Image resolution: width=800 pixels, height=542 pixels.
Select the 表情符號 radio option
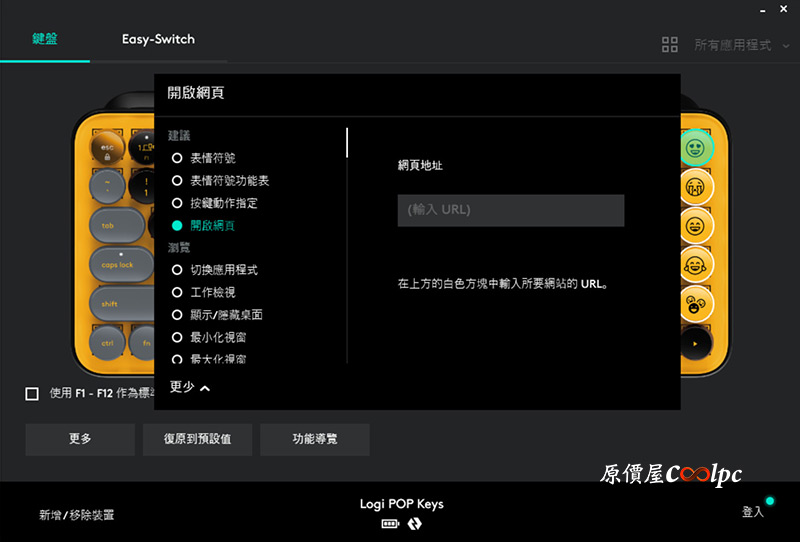(x=177, y=158)
